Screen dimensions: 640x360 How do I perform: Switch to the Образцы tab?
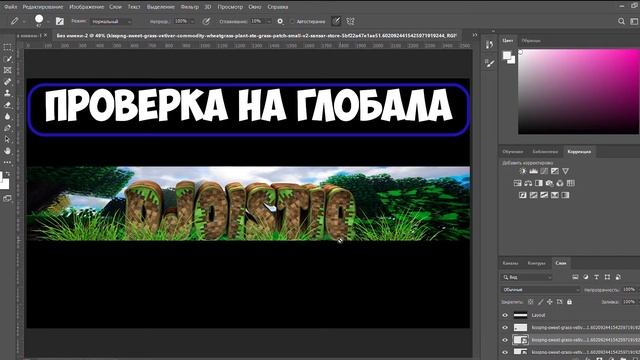[x=531, y=41]
